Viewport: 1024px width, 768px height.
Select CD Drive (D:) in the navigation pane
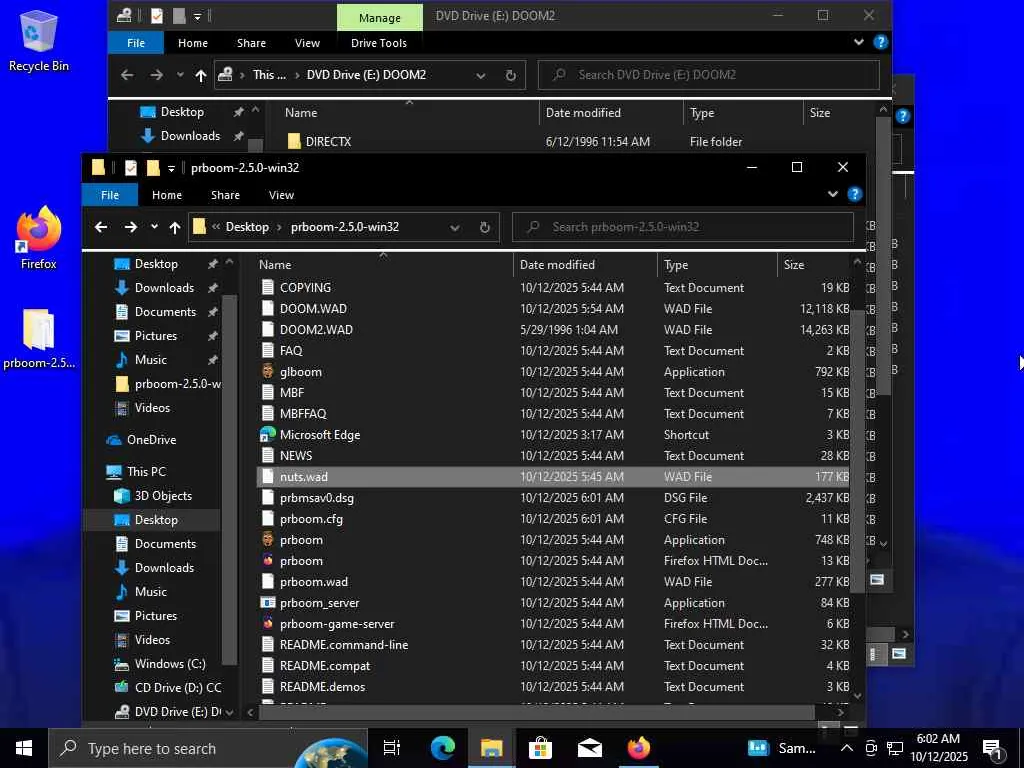pos(168,688)
